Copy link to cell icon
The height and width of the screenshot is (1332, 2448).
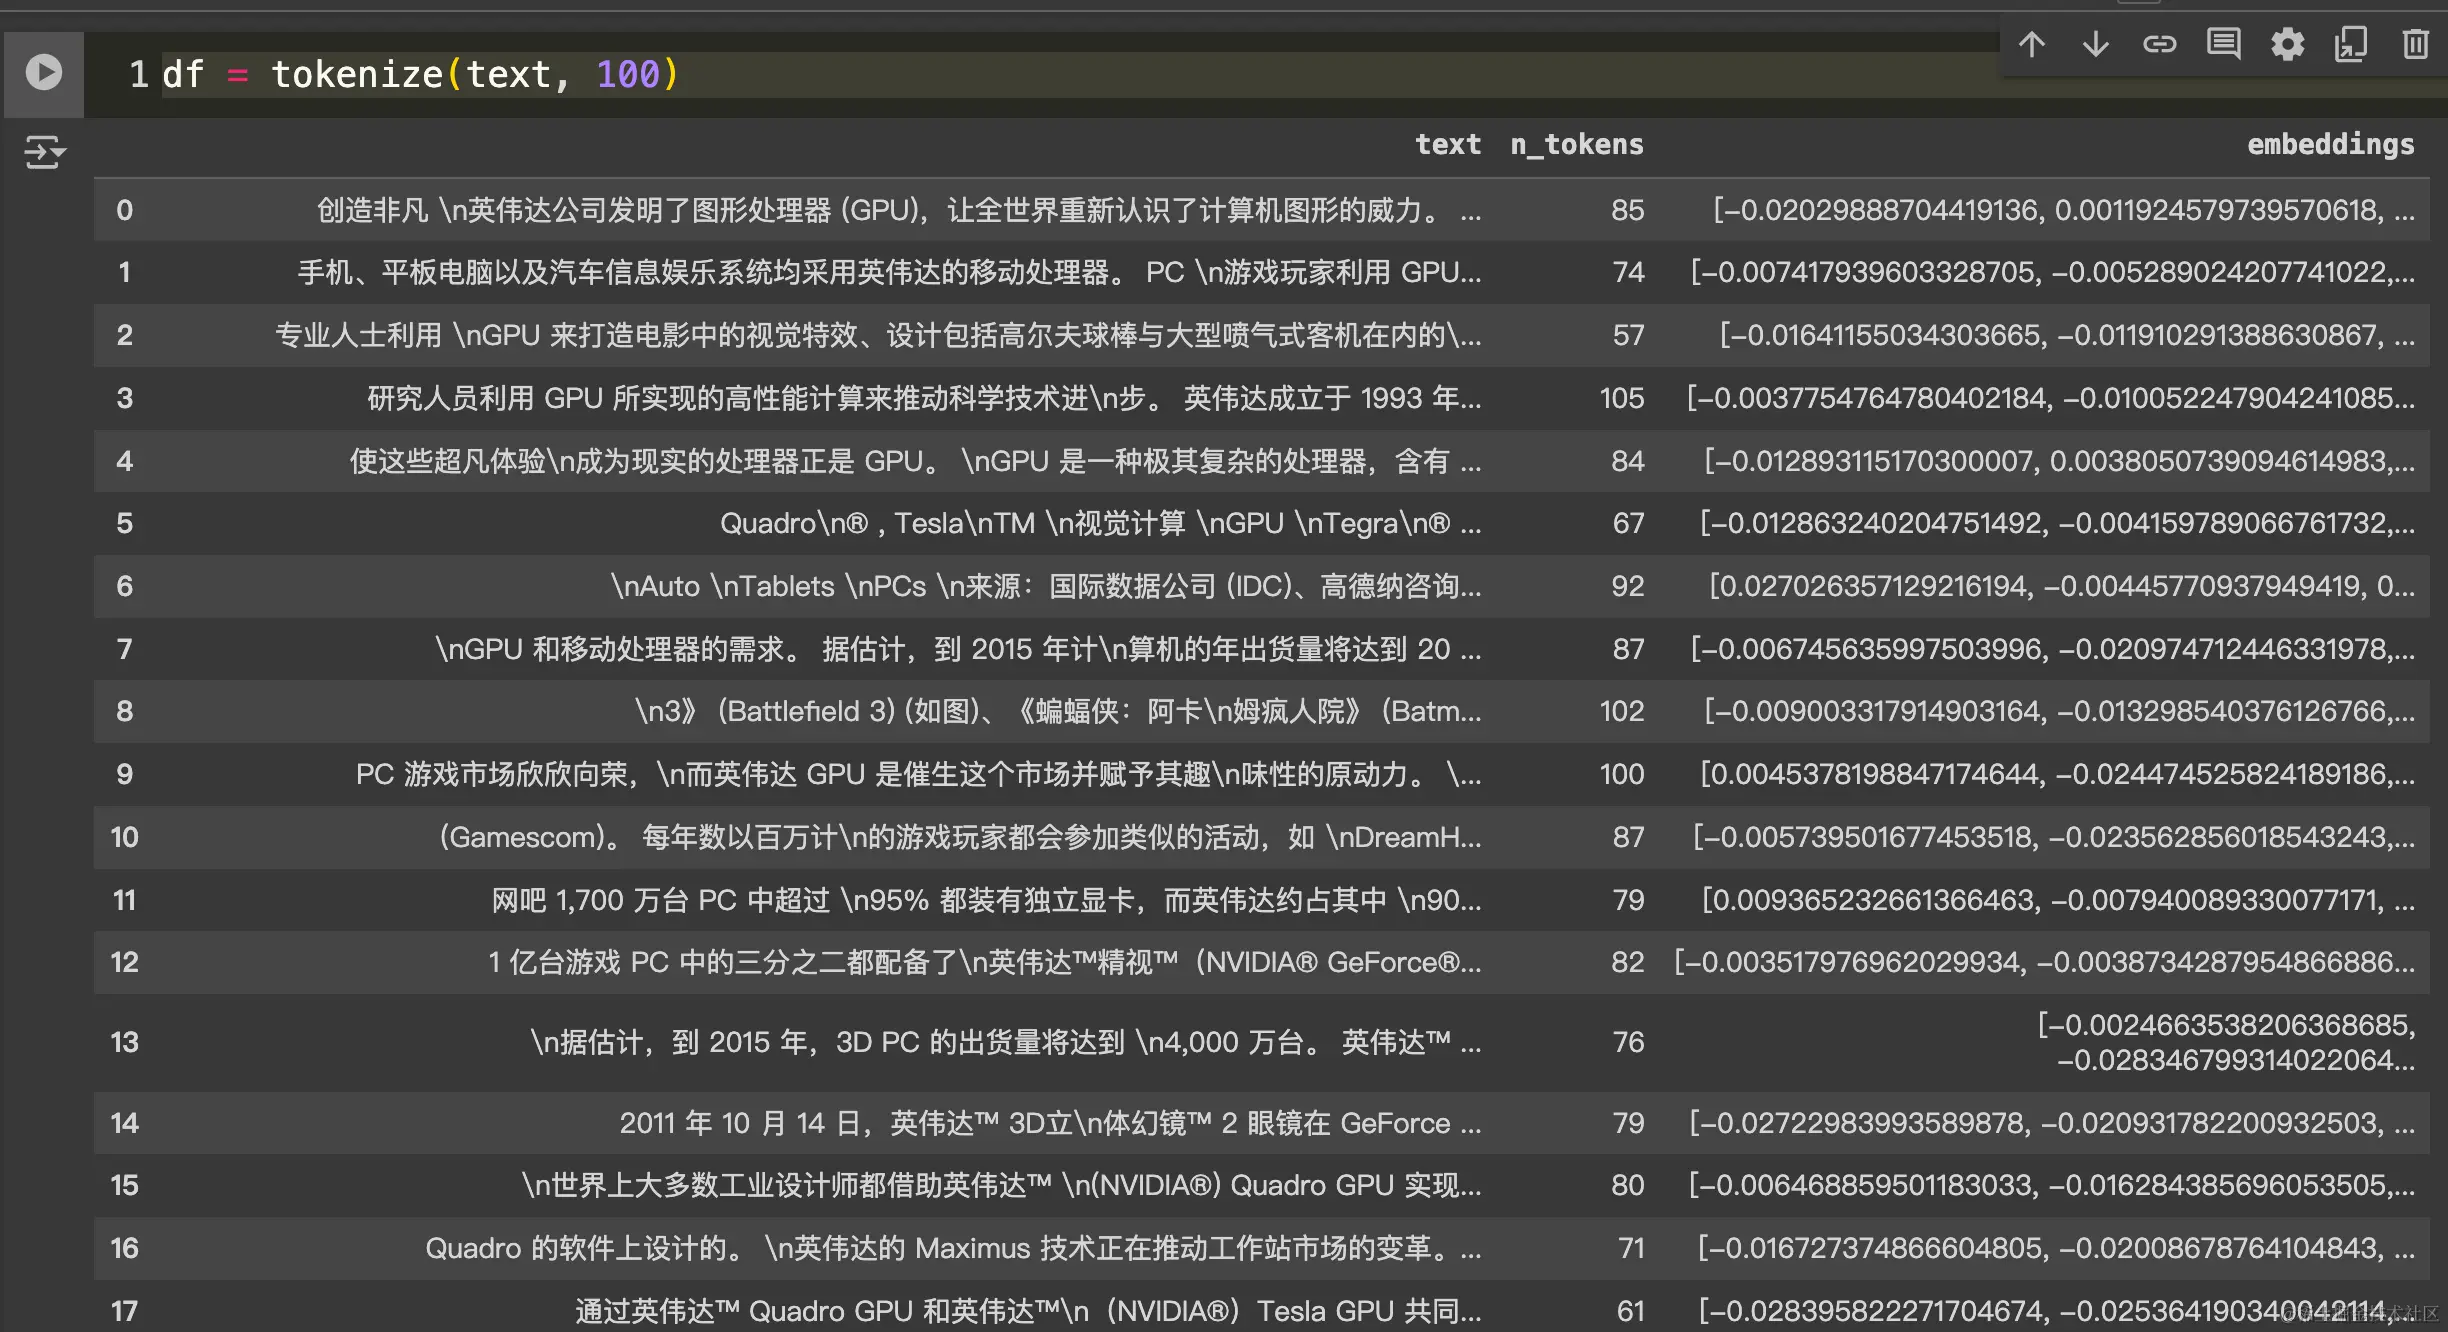(2159, 45)
